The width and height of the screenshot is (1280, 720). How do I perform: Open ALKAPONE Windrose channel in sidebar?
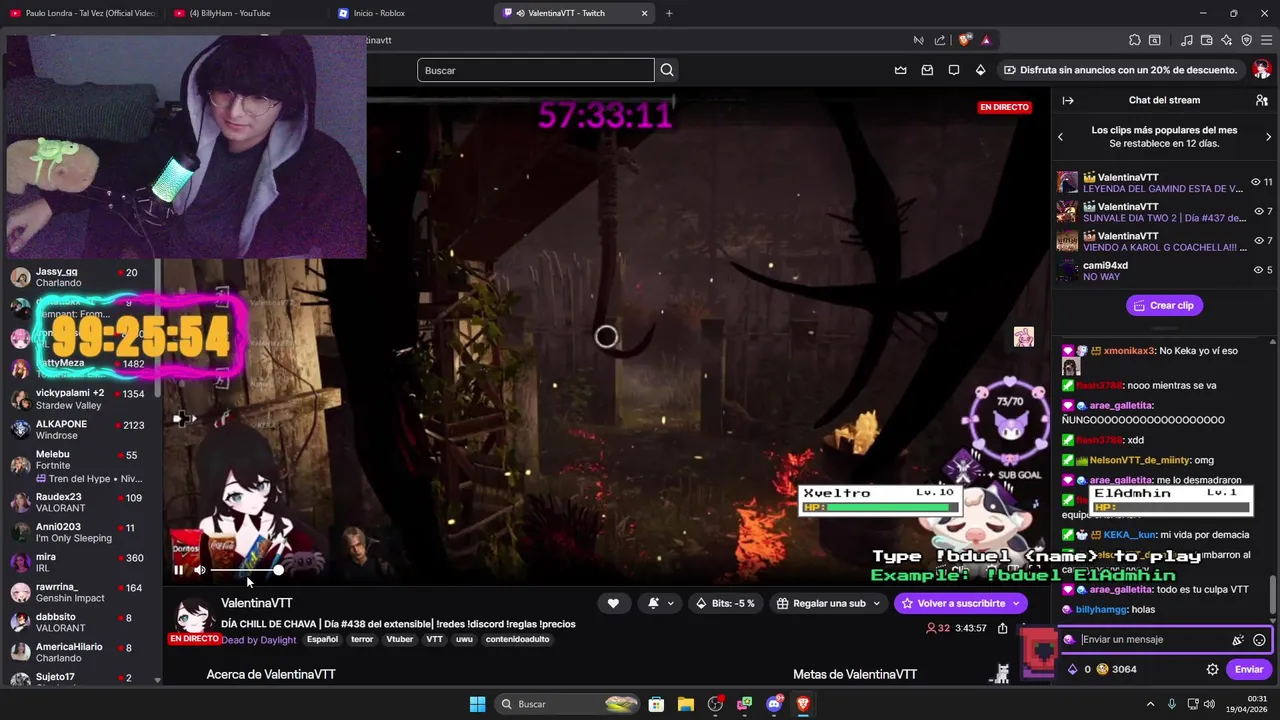(80, 430)
